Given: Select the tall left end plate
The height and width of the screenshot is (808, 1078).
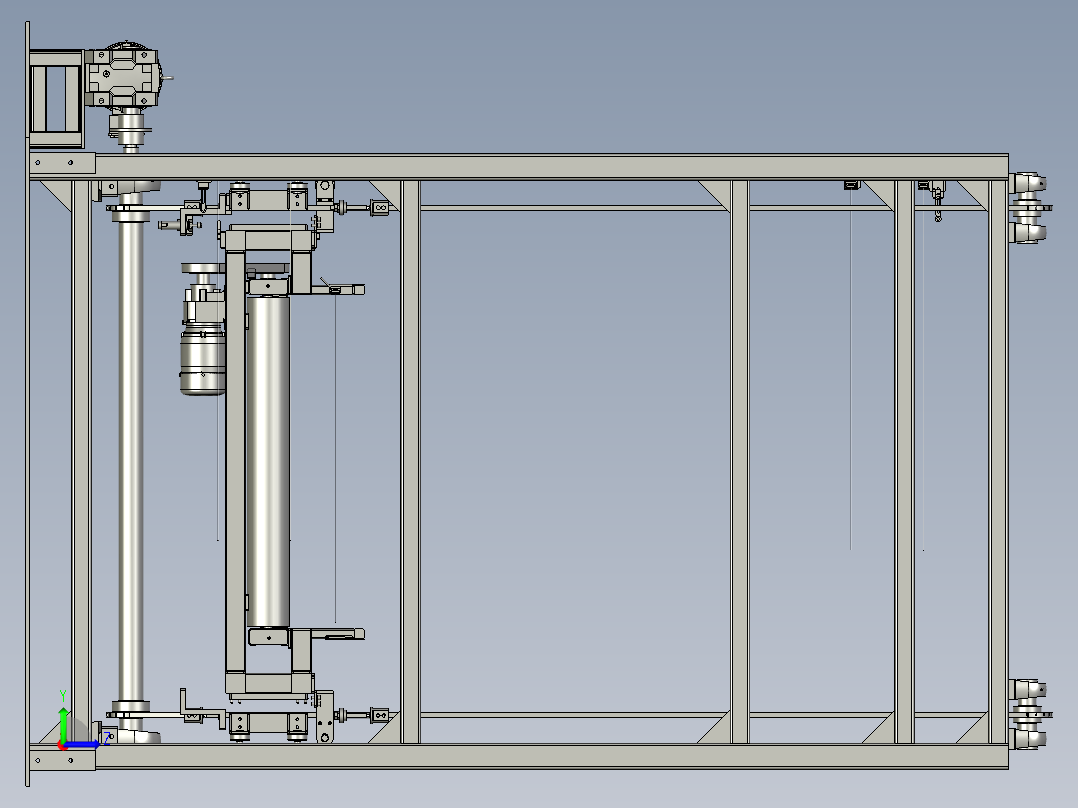Looking at the screenshot, I should [28, 404].
